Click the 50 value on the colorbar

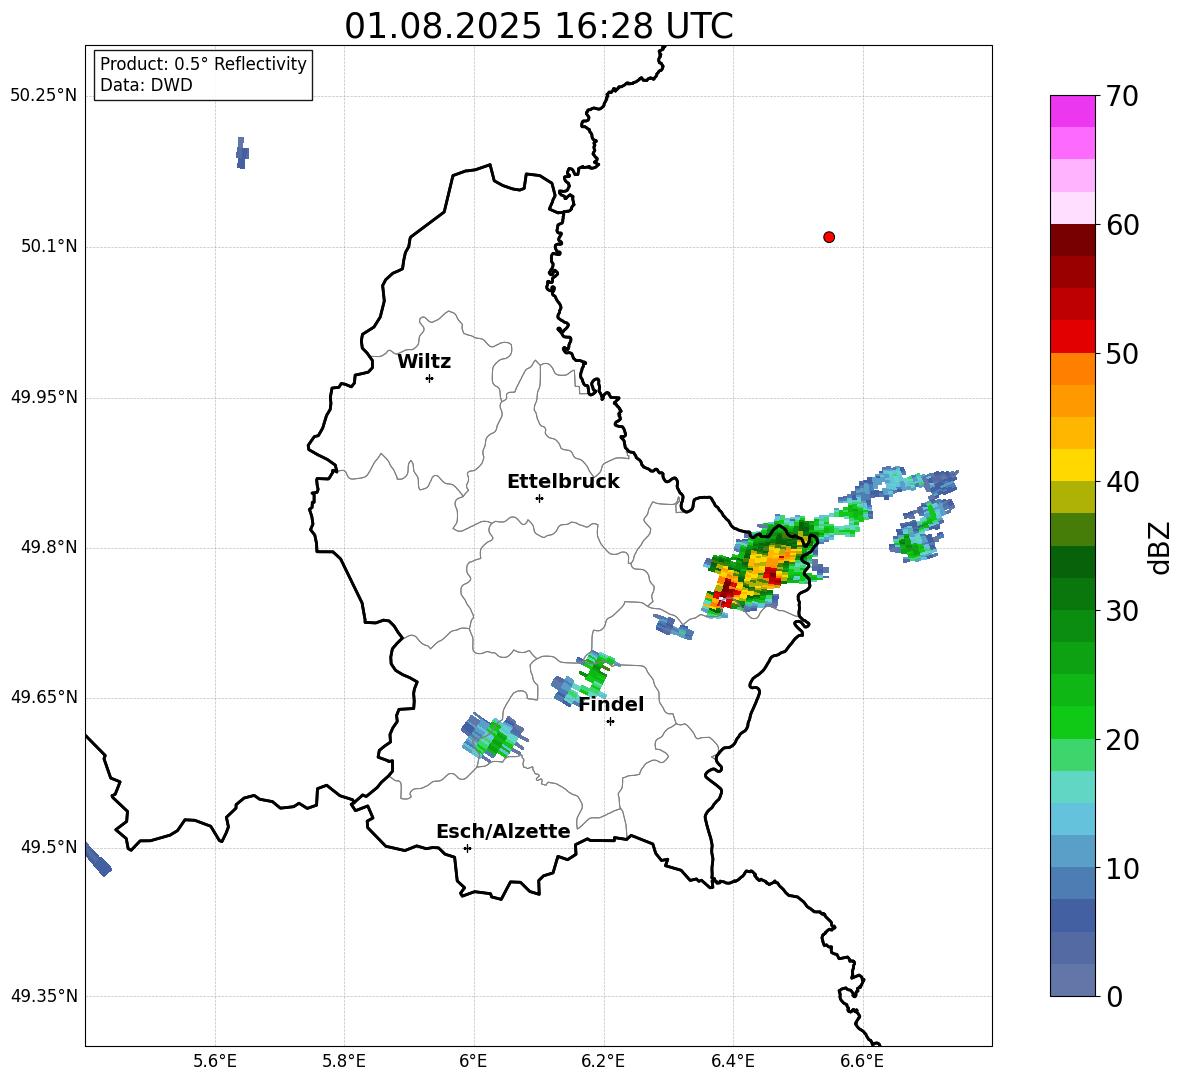point(1122,353)
